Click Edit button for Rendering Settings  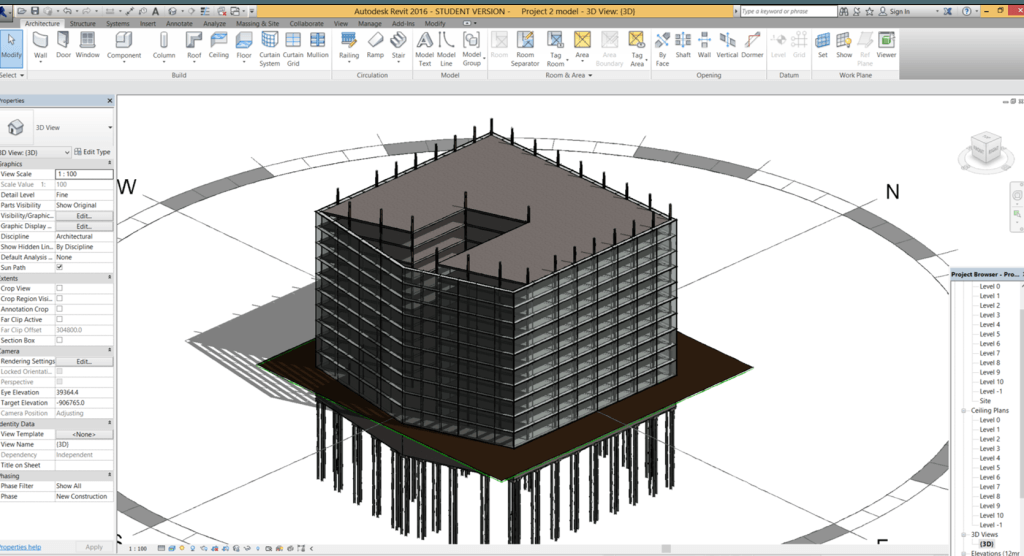[x=84, y=361]
